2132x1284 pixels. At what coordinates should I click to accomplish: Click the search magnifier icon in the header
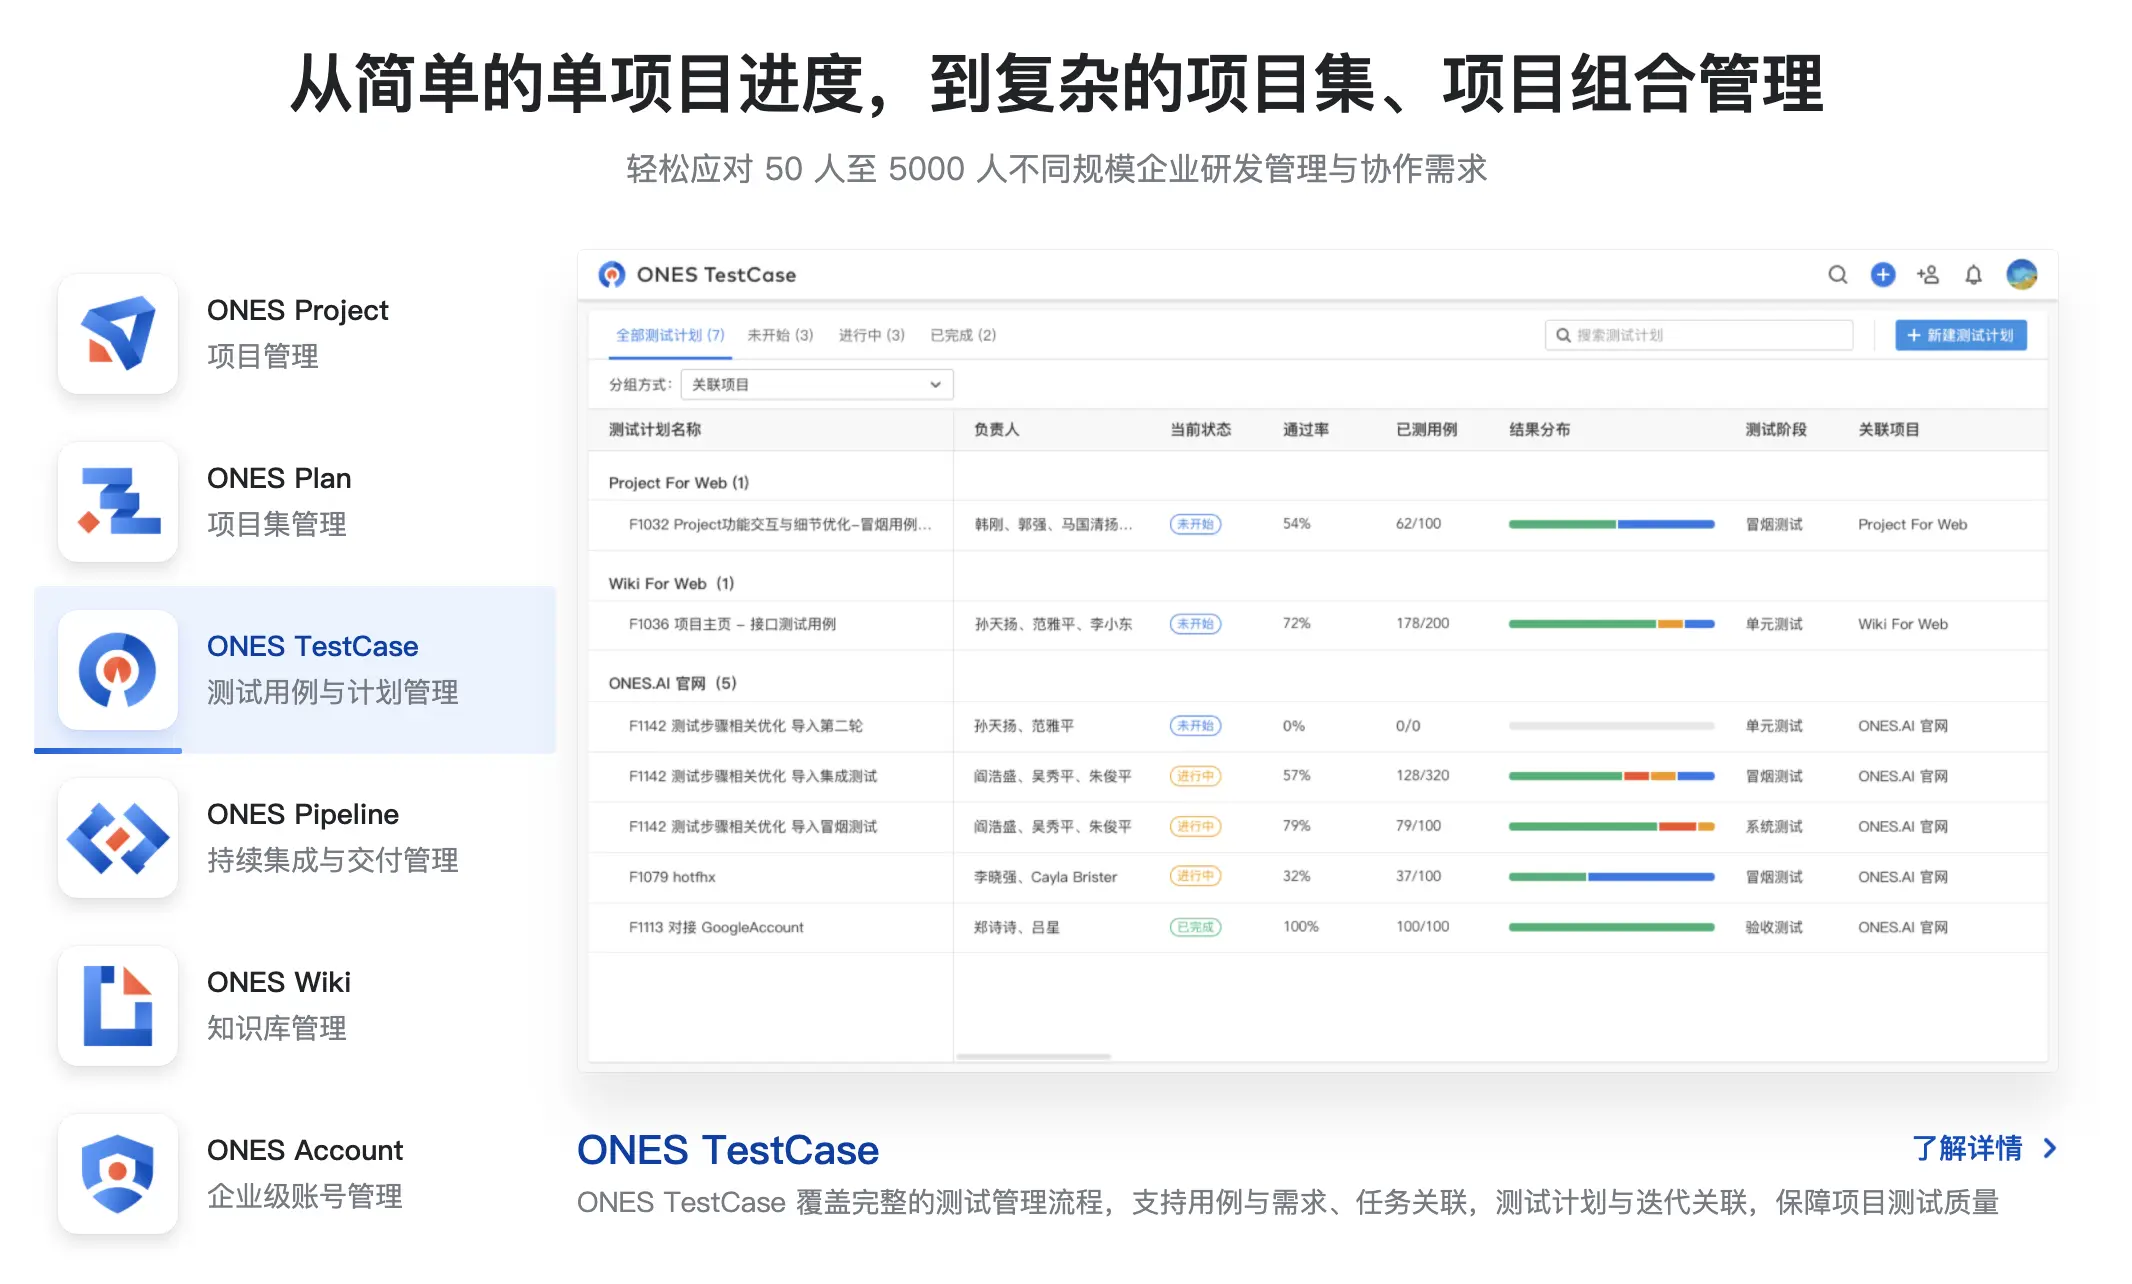click(x=1837, y=275)
